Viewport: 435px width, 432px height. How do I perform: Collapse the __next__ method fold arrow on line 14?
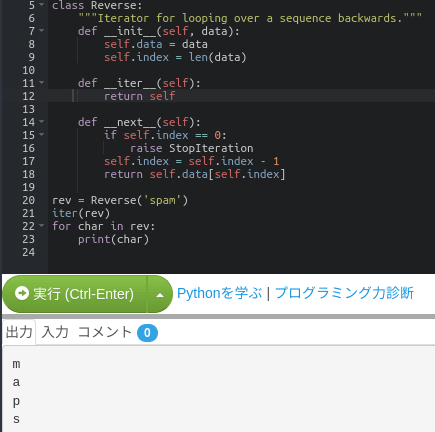pos(42,122)
